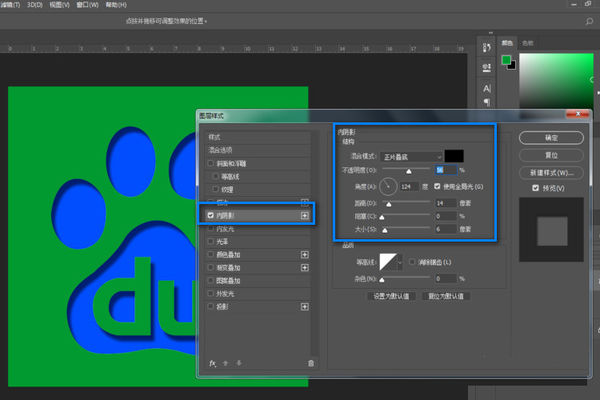The image size is (600, 400).
Task: Click the 新建样式(W)... button
Action: click(x=551, y=173)
